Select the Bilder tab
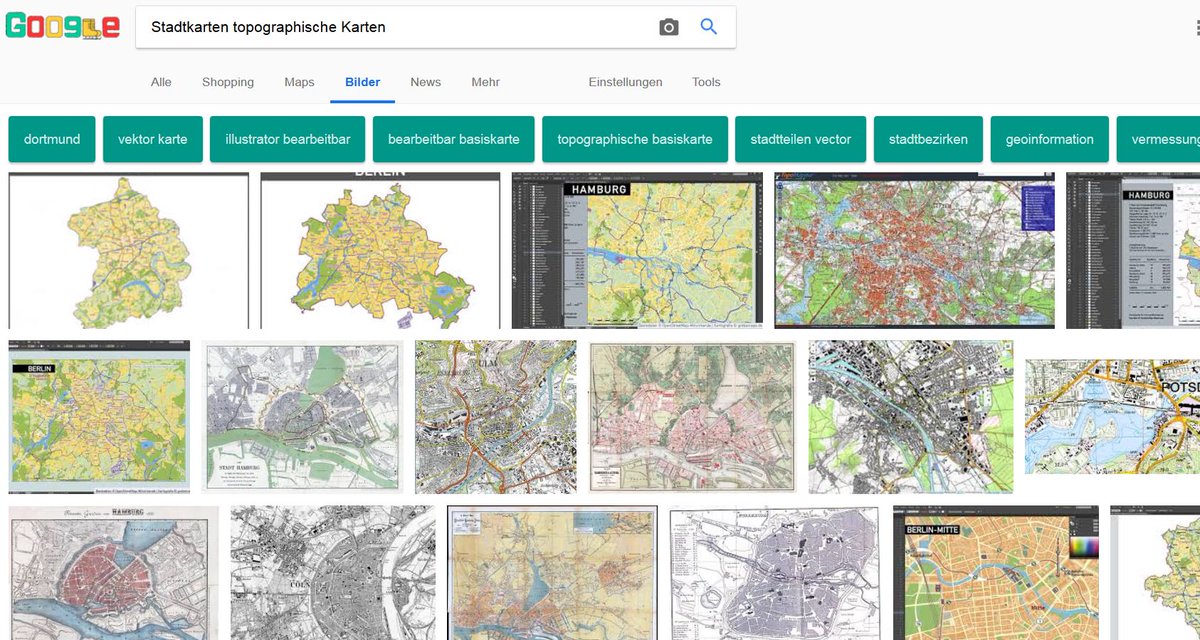Screen dimensions: 1200x640 [363, 82]
